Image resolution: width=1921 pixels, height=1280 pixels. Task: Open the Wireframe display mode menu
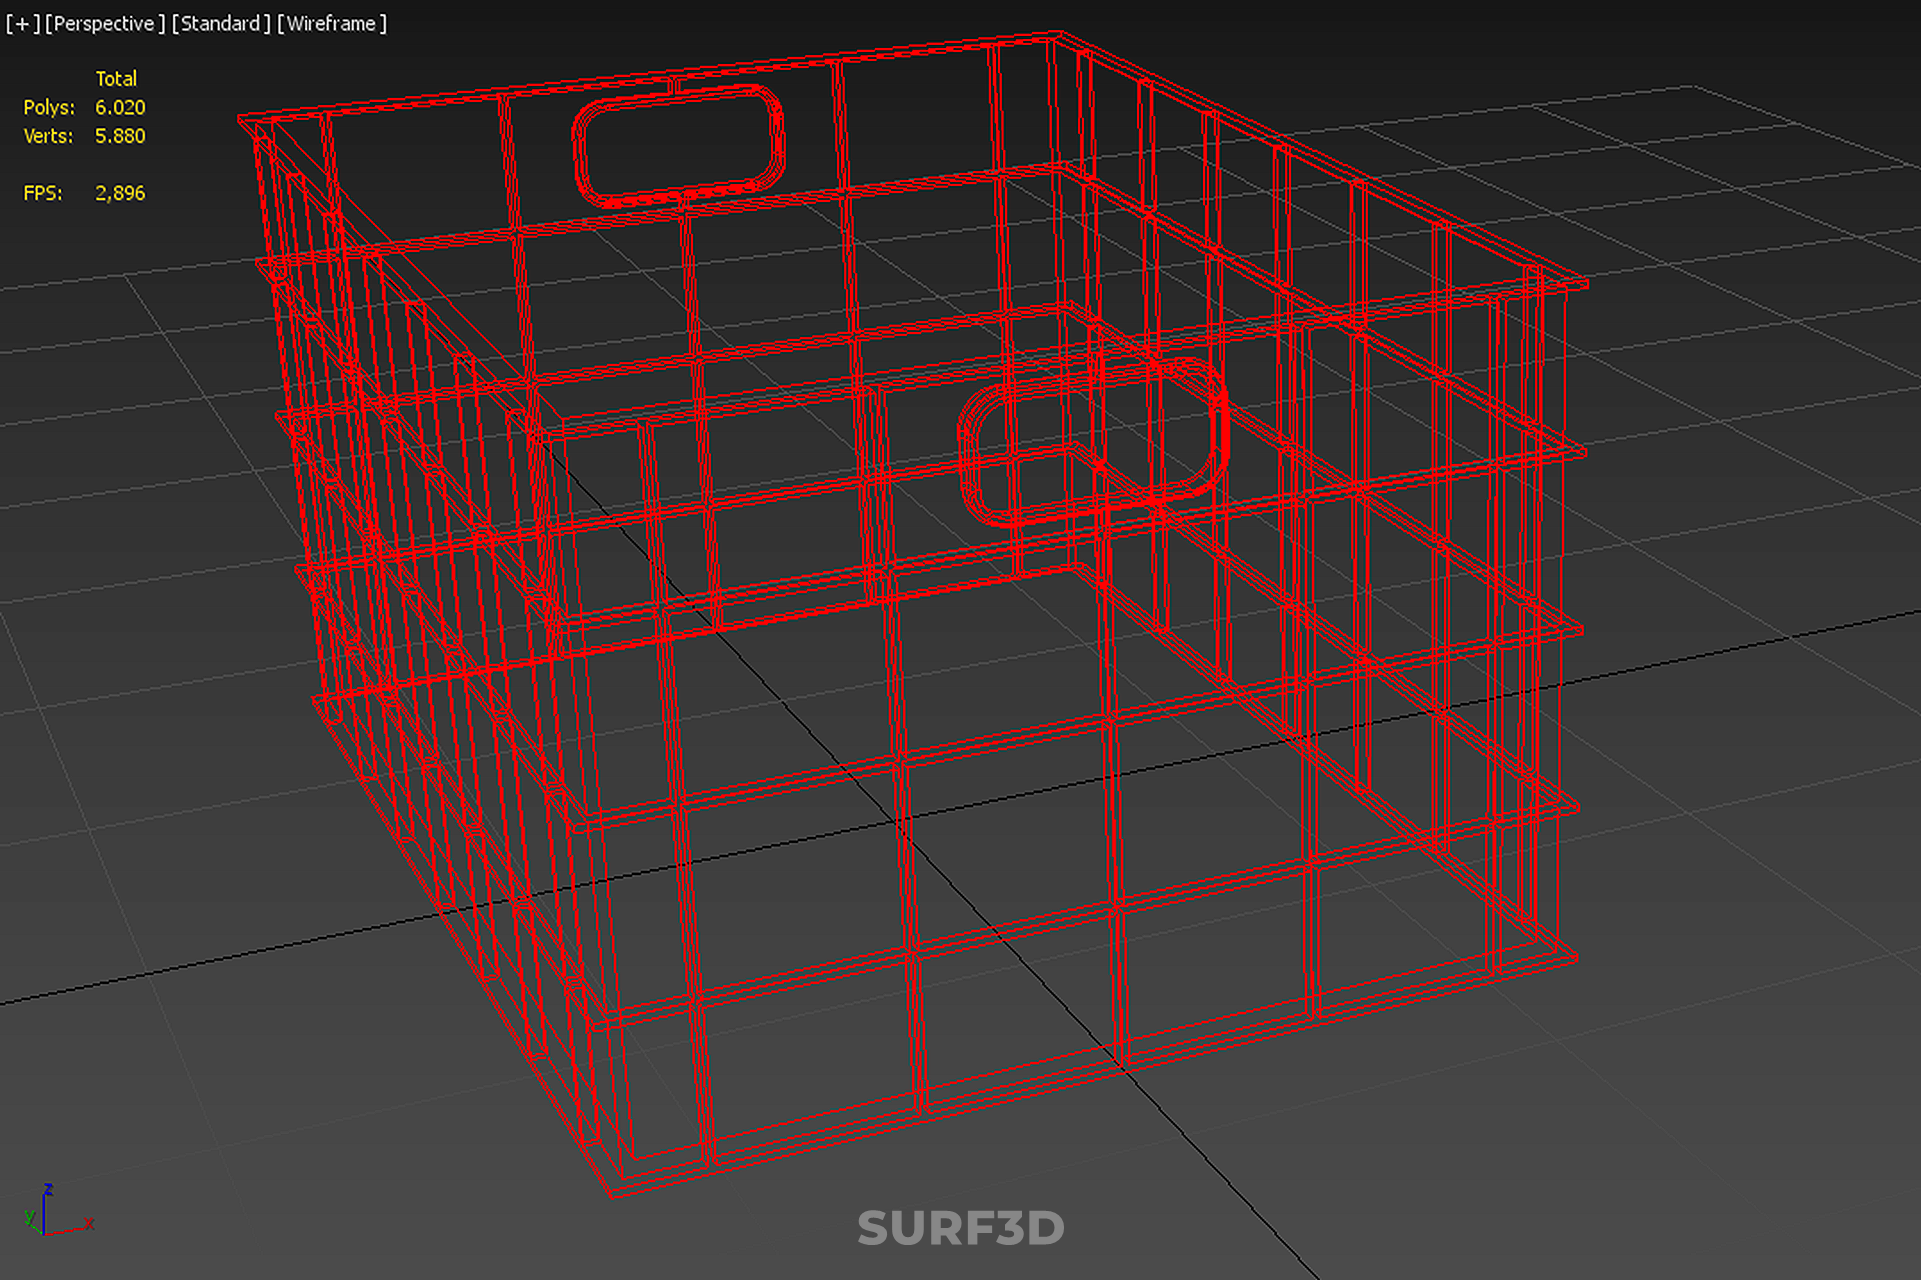click(x=331, y=23)
